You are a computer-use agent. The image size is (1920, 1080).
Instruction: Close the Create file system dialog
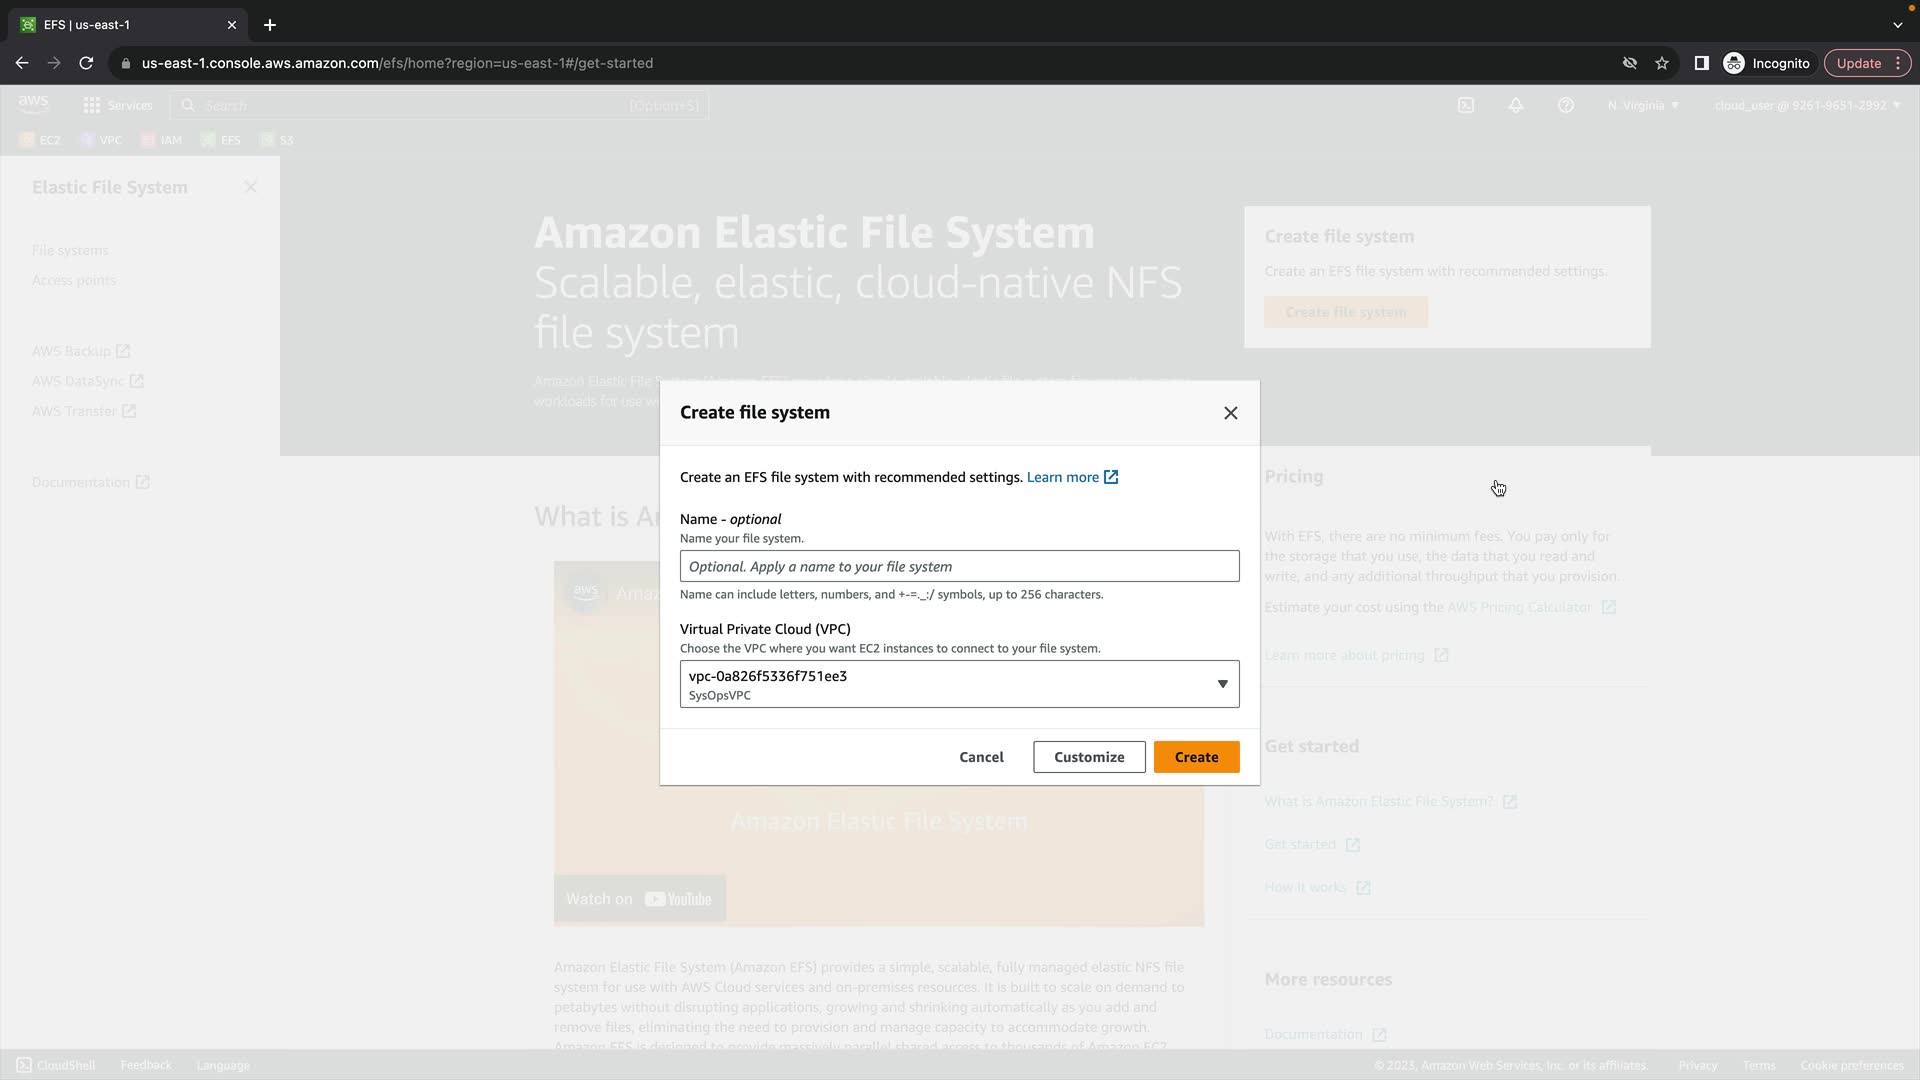[x=1231, y=413]
